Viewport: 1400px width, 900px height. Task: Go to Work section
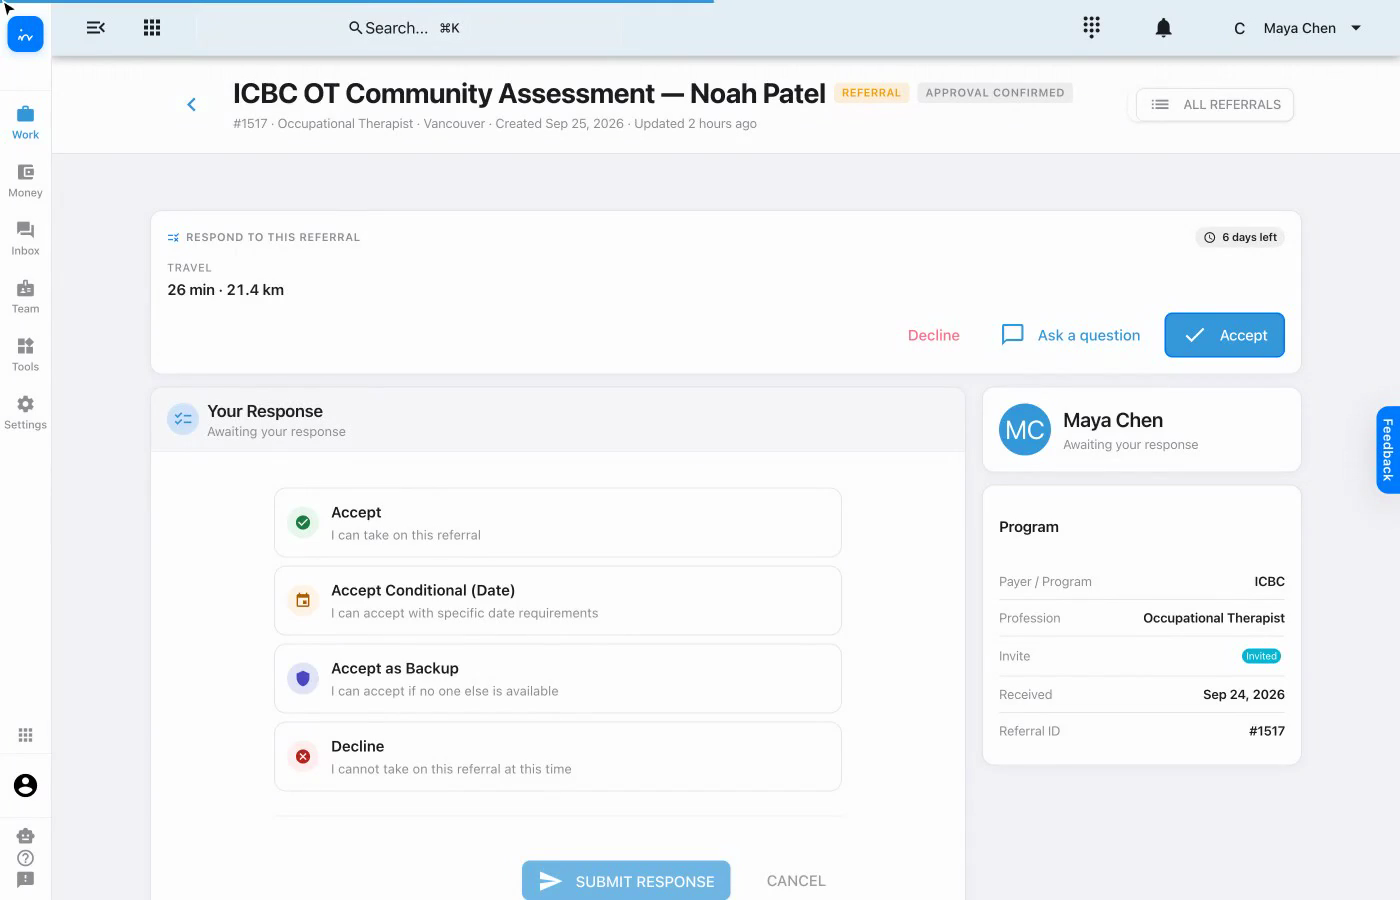tap(25, 122)
